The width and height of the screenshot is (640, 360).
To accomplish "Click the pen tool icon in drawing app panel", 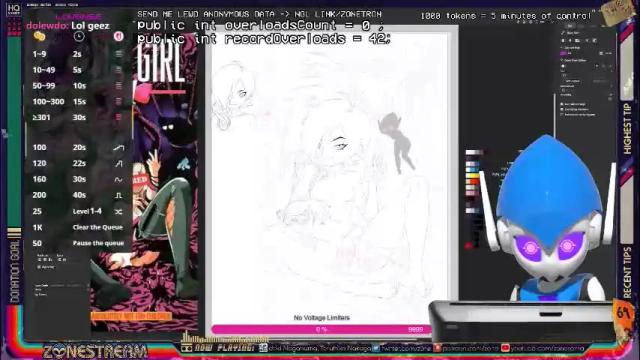I will tap(563, 33).
